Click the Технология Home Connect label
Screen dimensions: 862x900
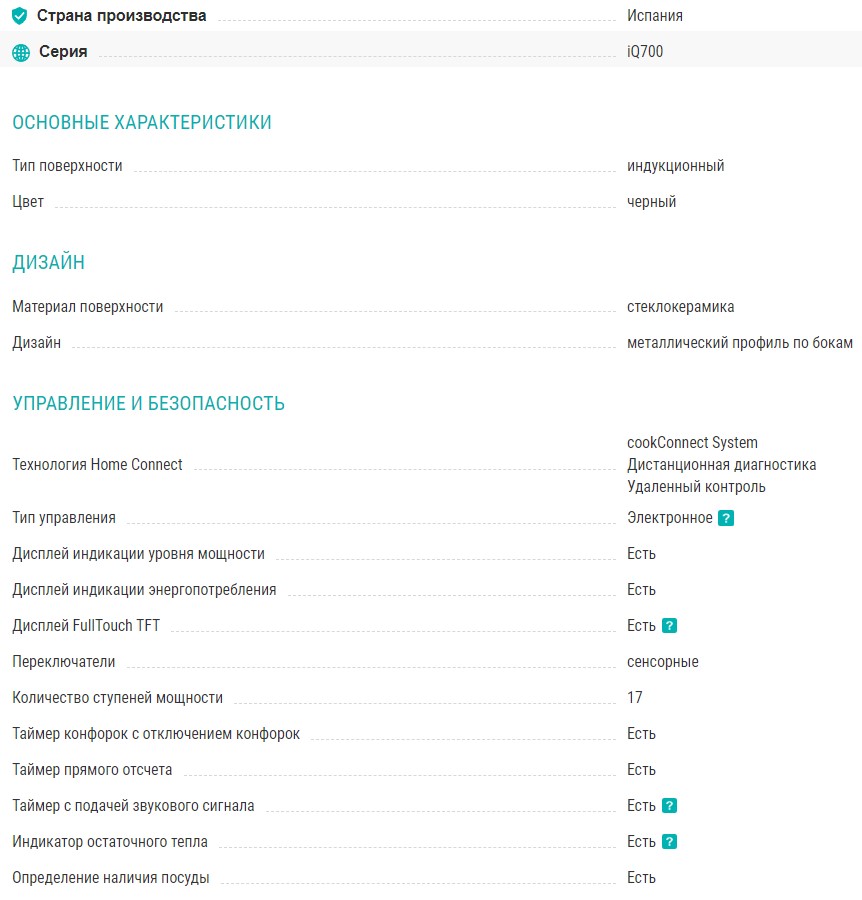coord(97,464)
